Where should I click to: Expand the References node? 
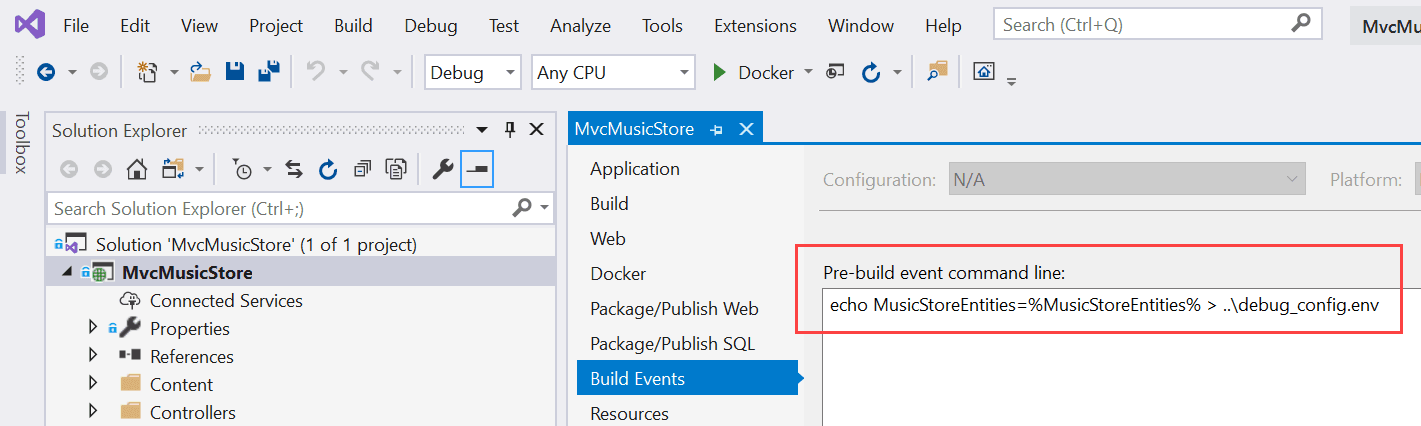click(x=93, y=355)
